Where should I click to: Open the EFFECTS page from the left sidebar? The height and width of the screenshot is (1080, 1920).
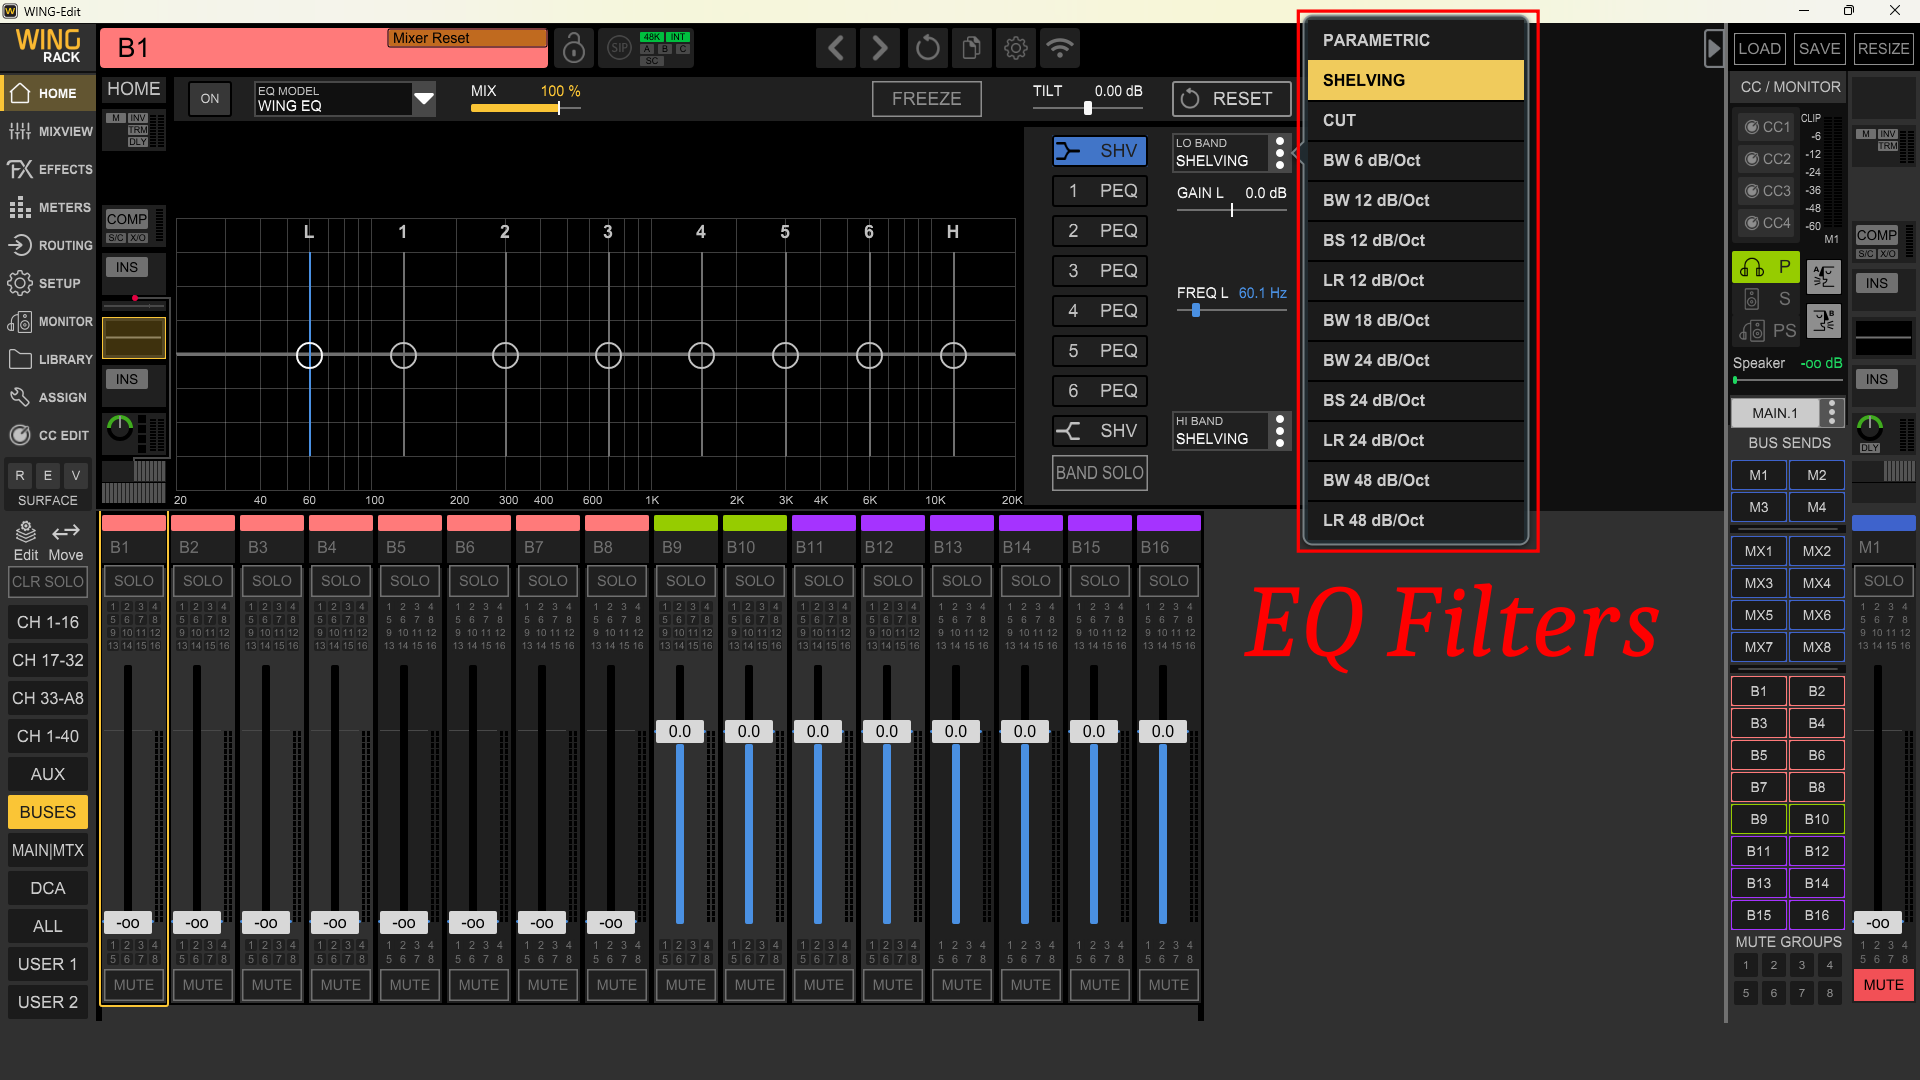click(x=49, y=169)
